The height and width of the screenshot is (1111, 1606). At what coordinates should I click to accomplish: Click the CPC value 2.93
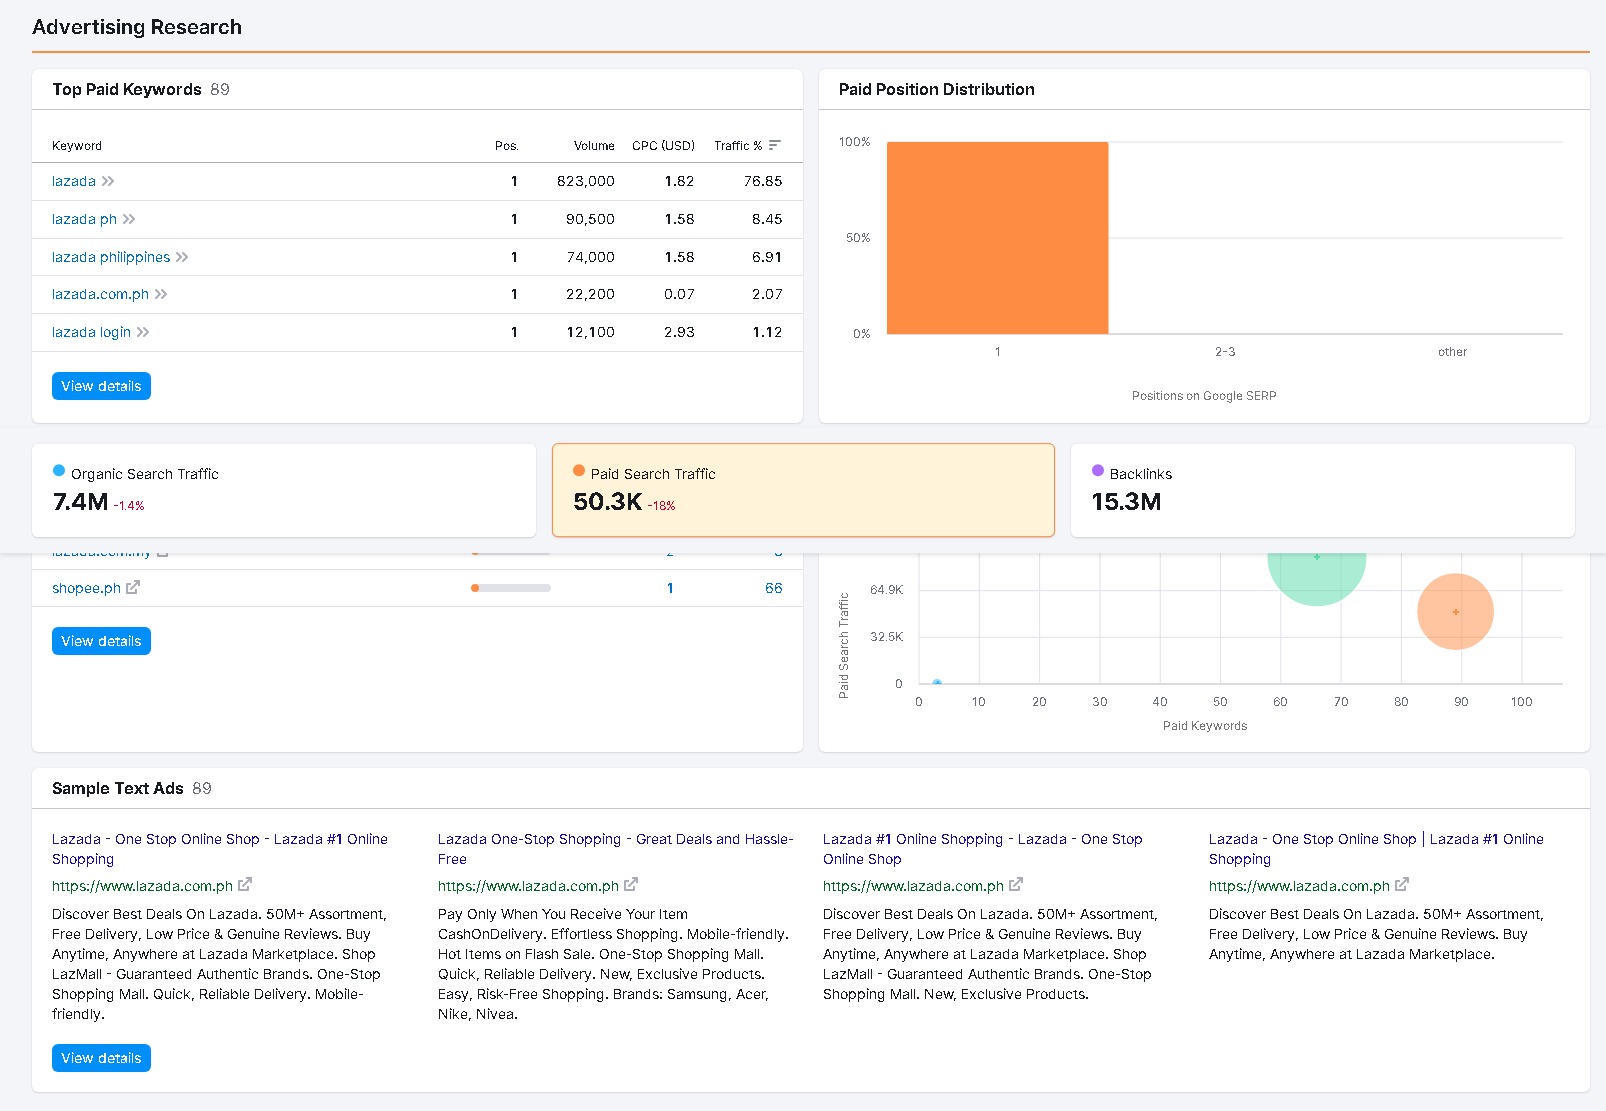679,332
